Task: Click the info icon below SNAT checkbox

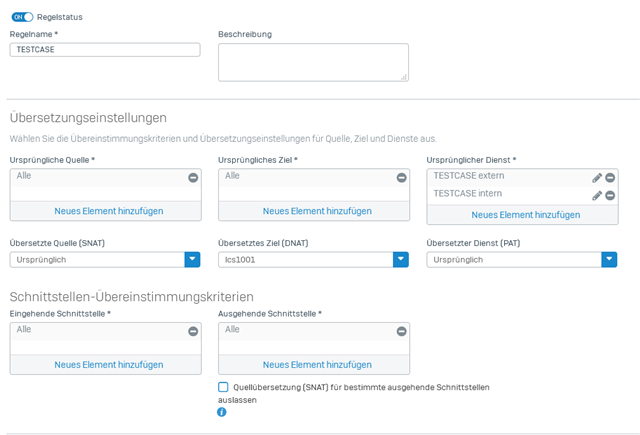Action: click(x=222, y=412)
